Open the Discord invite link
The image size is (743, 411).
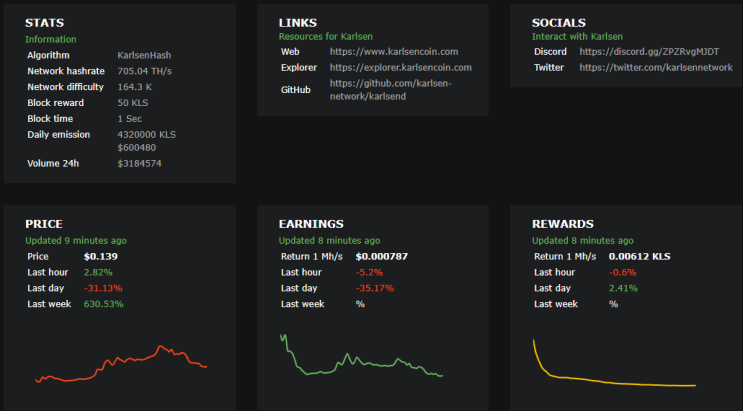point(649,52)
